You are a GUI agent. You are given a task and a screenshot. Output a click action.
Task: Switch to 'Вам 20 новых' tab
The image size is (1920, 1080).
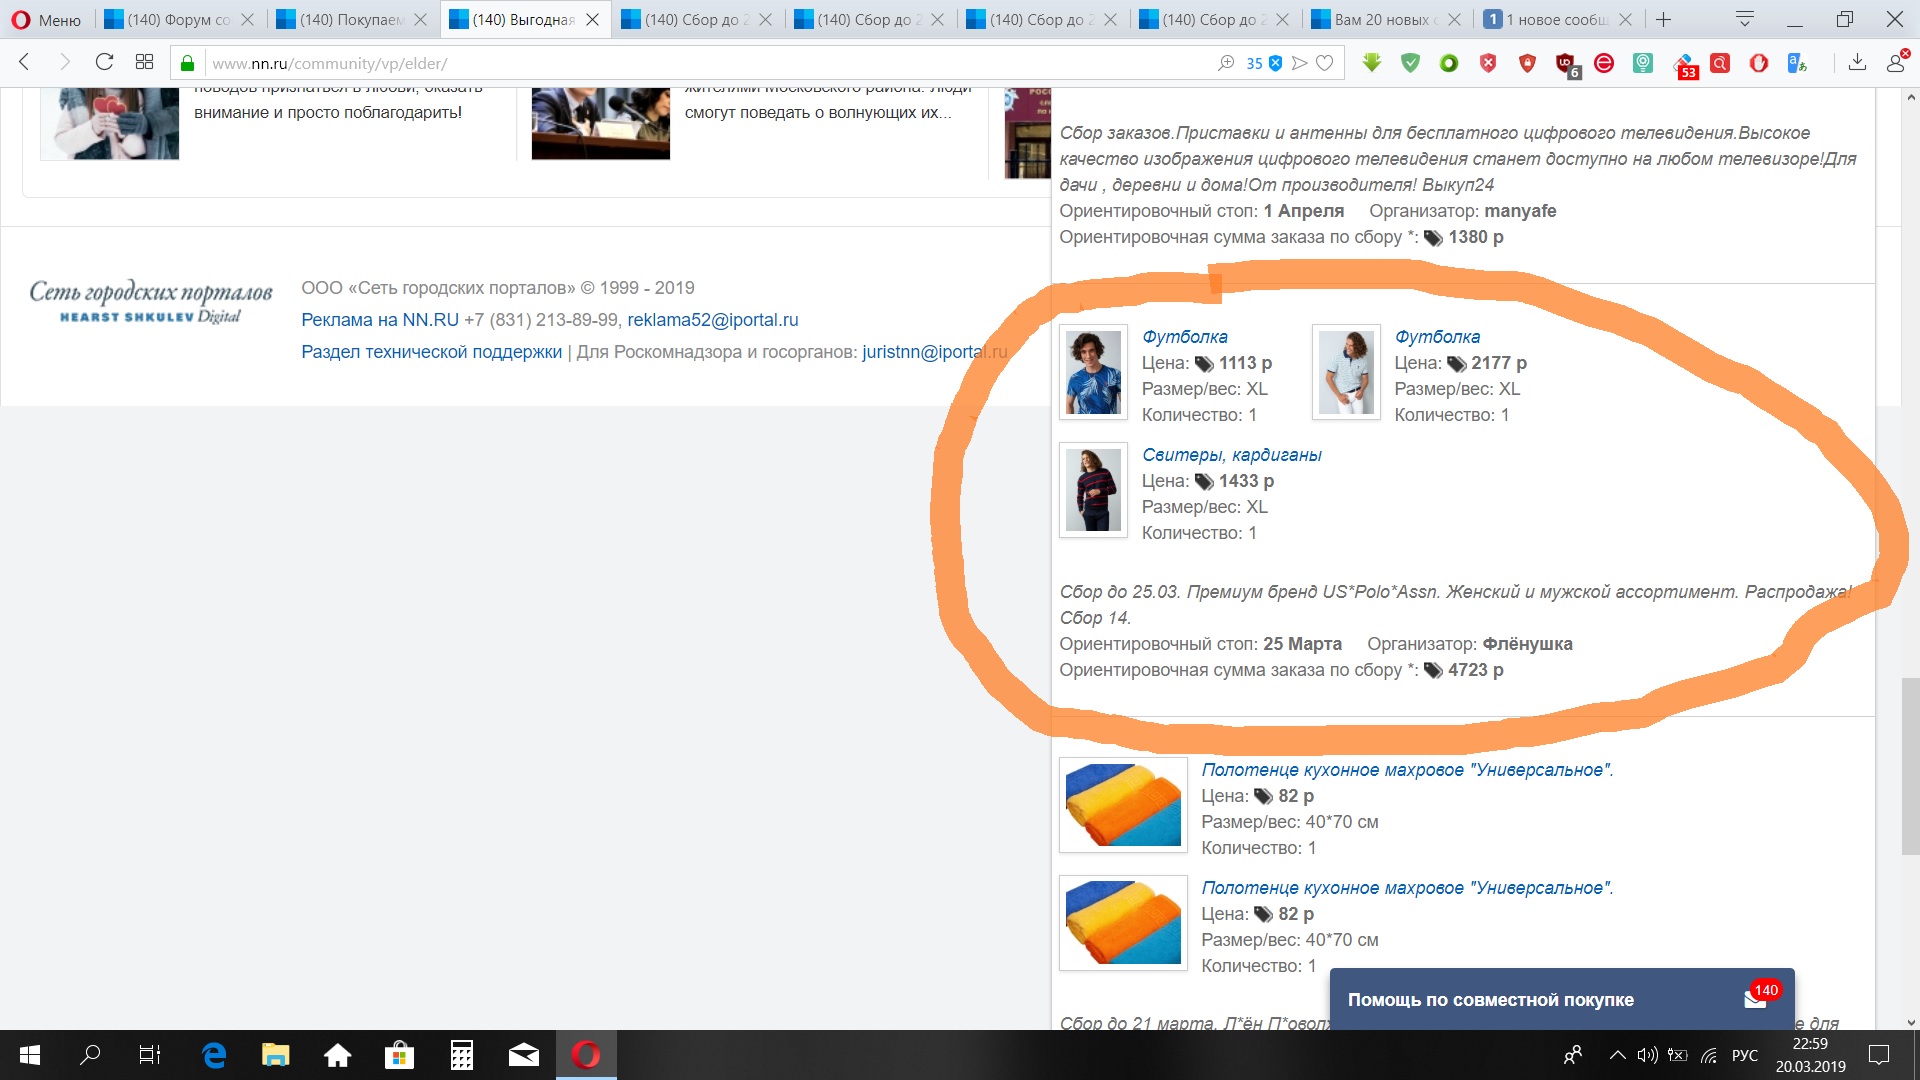click(x=1385, y=19)
